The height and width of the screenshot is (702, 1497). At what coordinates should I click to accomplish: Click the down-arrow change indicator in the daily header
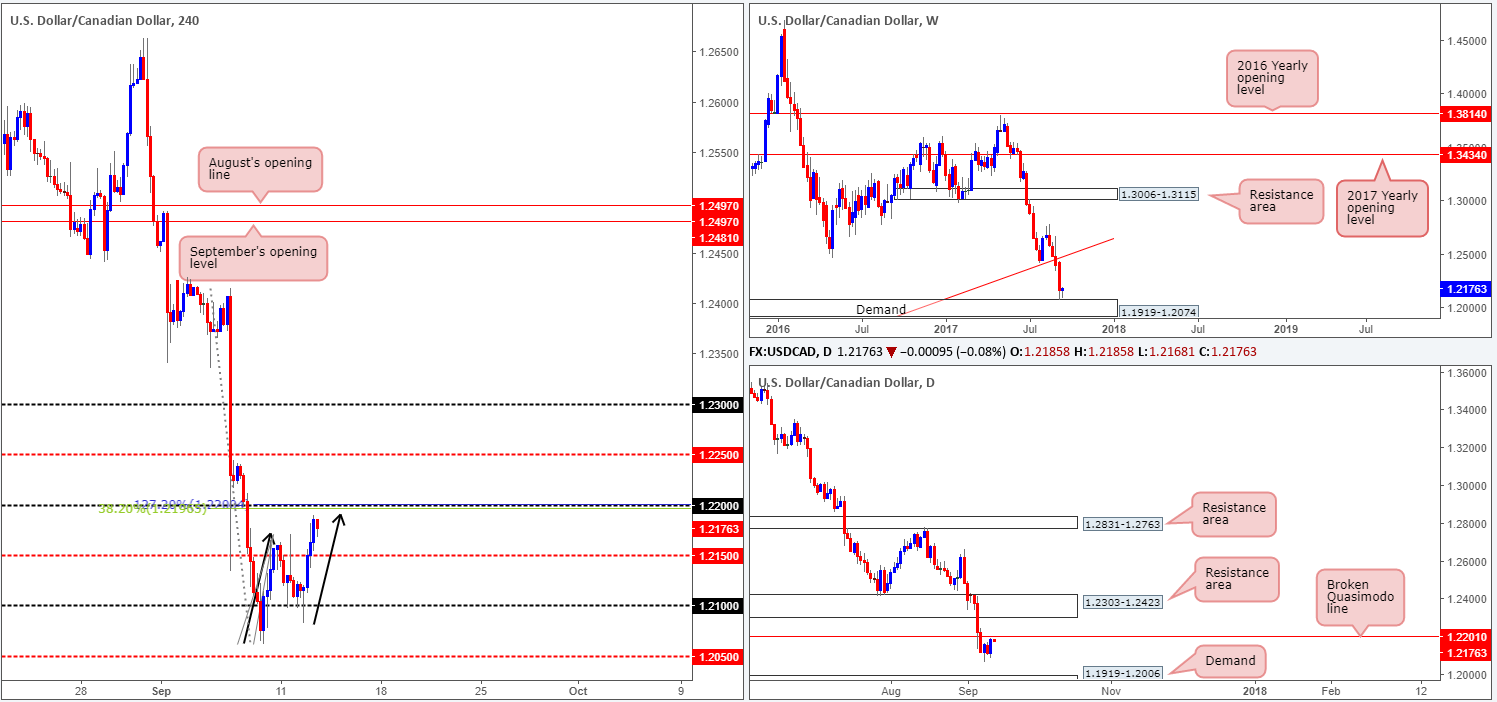pos(892,352)
